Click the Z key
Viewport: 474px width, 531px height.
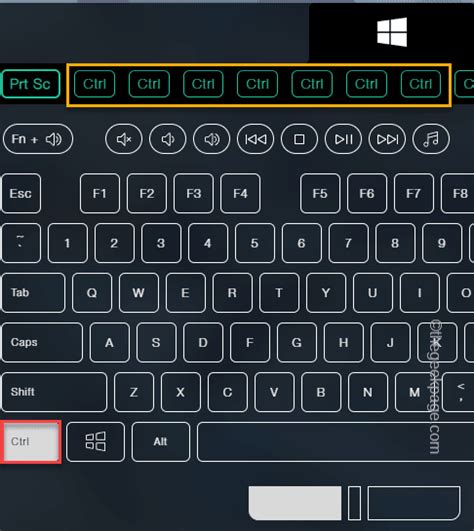tap(134, 392)
